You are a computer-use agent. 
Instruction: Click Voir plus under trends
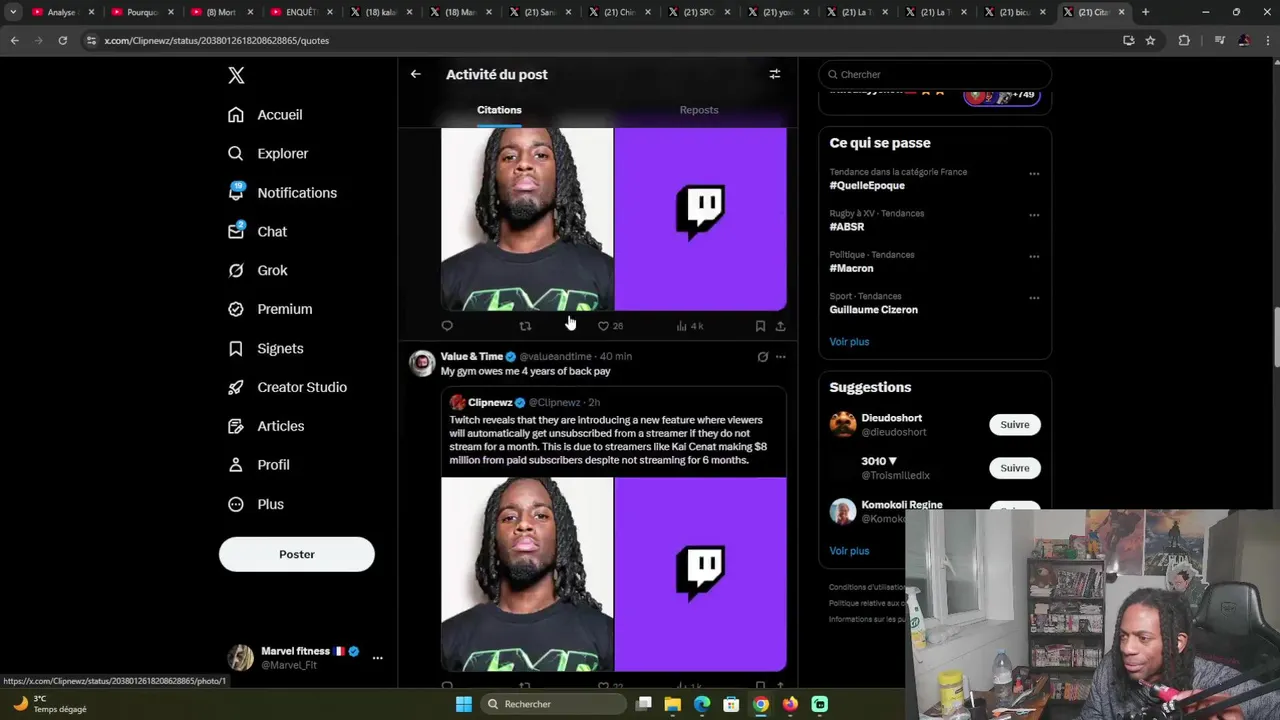[x=849, y=342]
